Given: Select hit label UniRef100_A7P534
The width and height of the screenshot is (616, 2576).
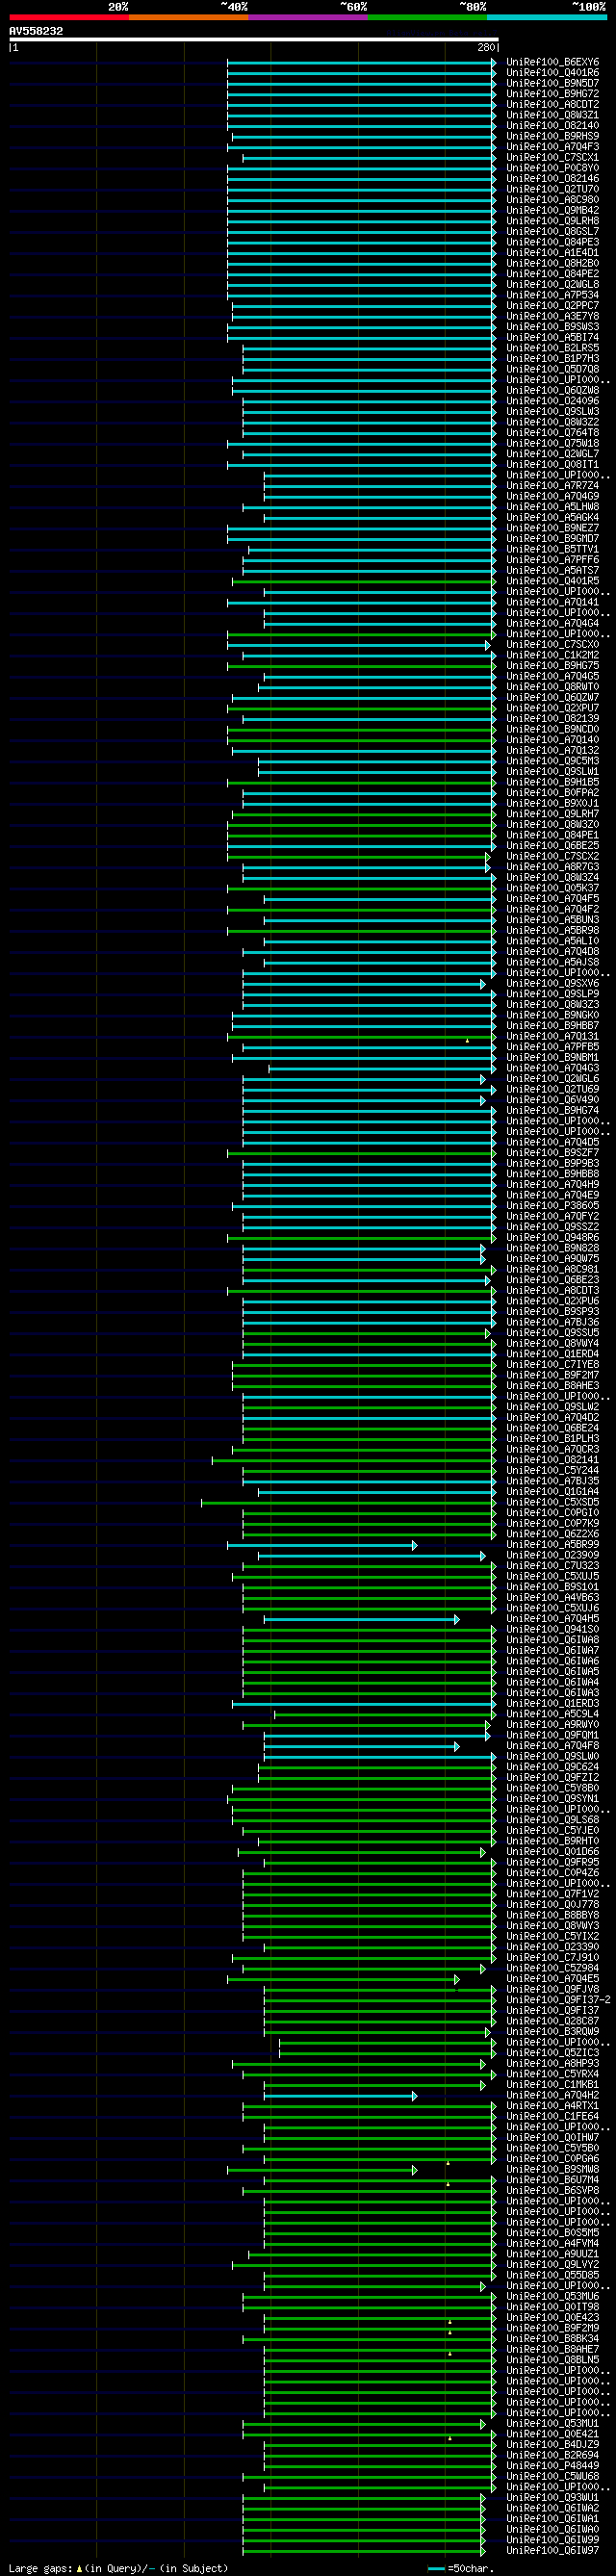Looking at the screenshot, I should [x=553, y=295].
